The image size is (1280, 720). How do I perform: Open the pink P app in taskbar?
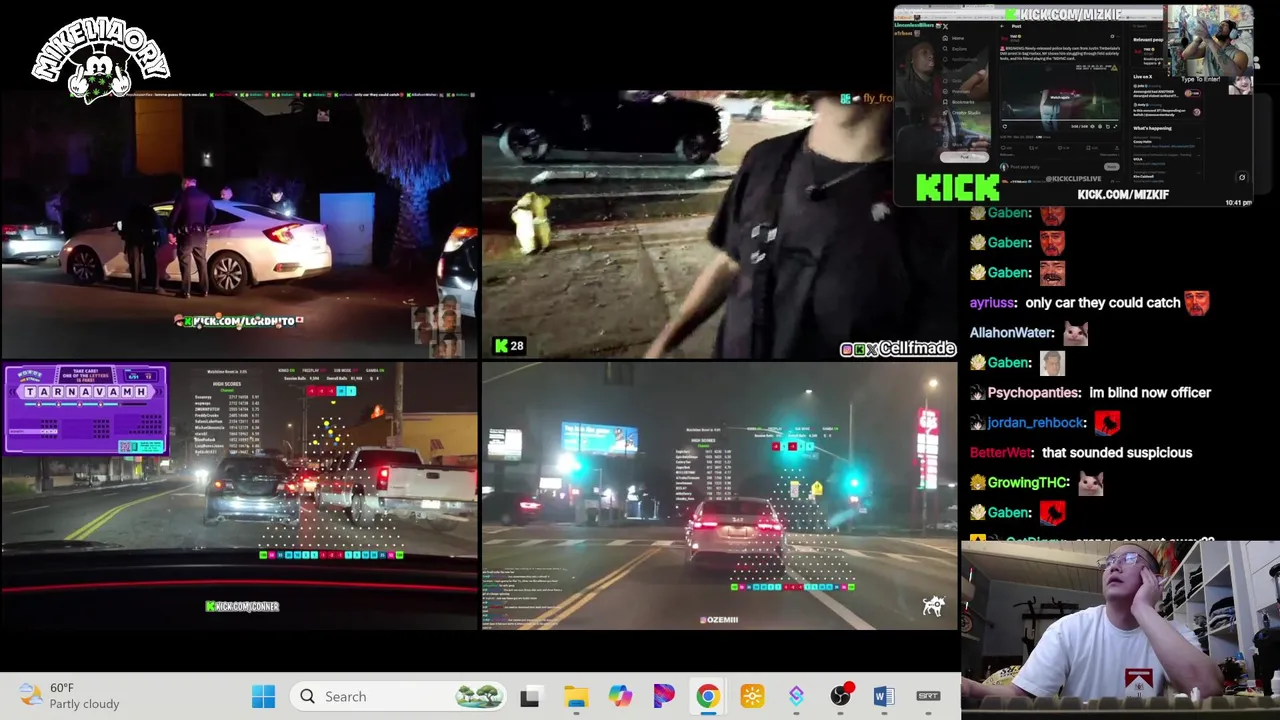(x=664, y=697)
